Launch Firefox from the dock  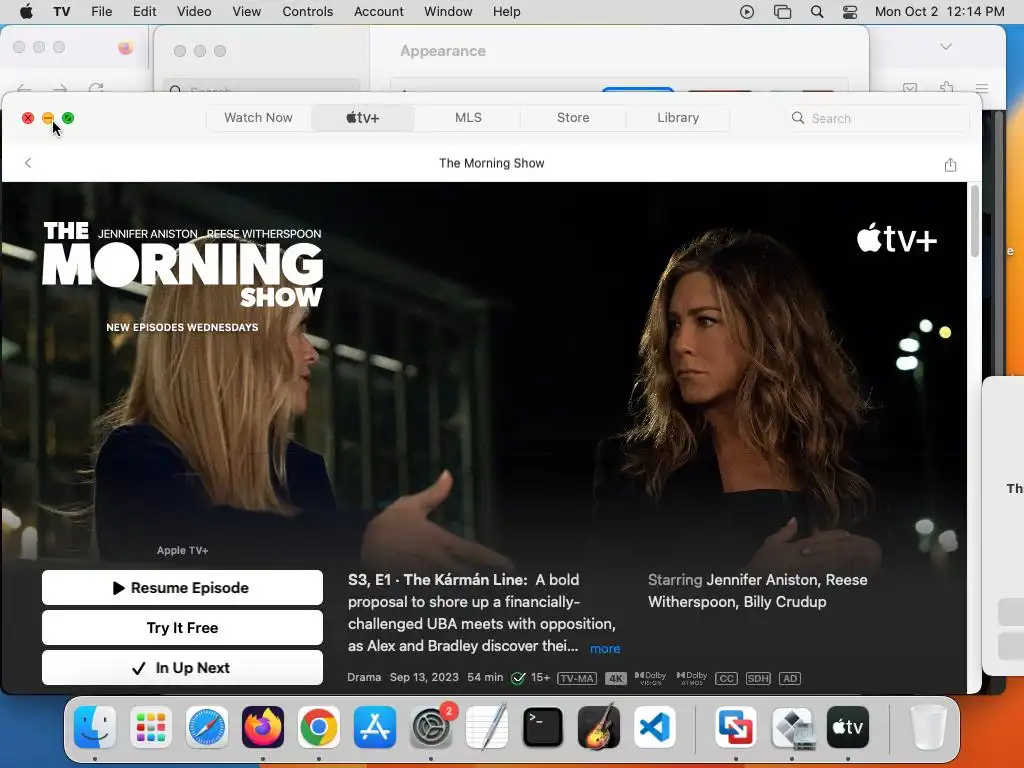click(x=263, y=726)
